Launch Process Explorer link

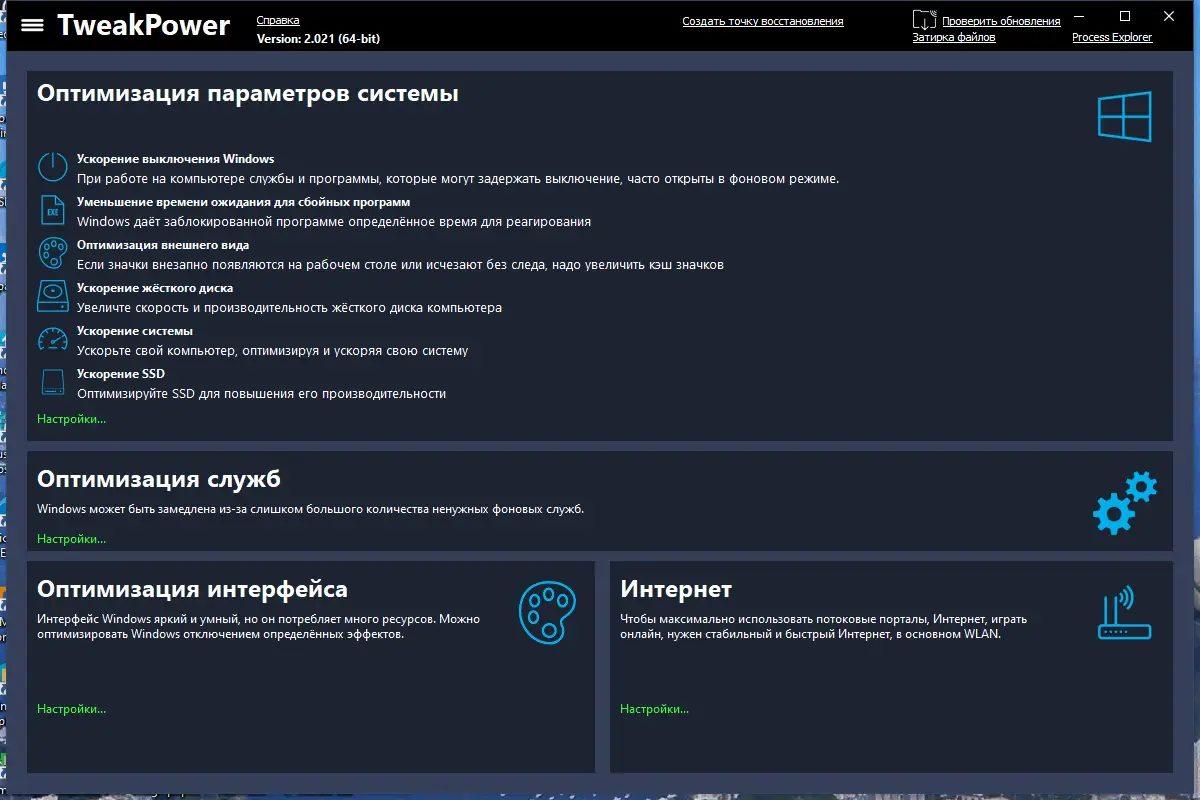(x=1112, y=37)
